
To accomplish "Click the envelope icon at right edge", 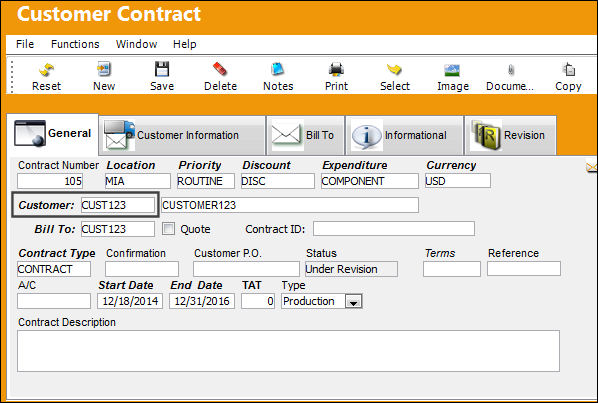I will tap(592, 167).
